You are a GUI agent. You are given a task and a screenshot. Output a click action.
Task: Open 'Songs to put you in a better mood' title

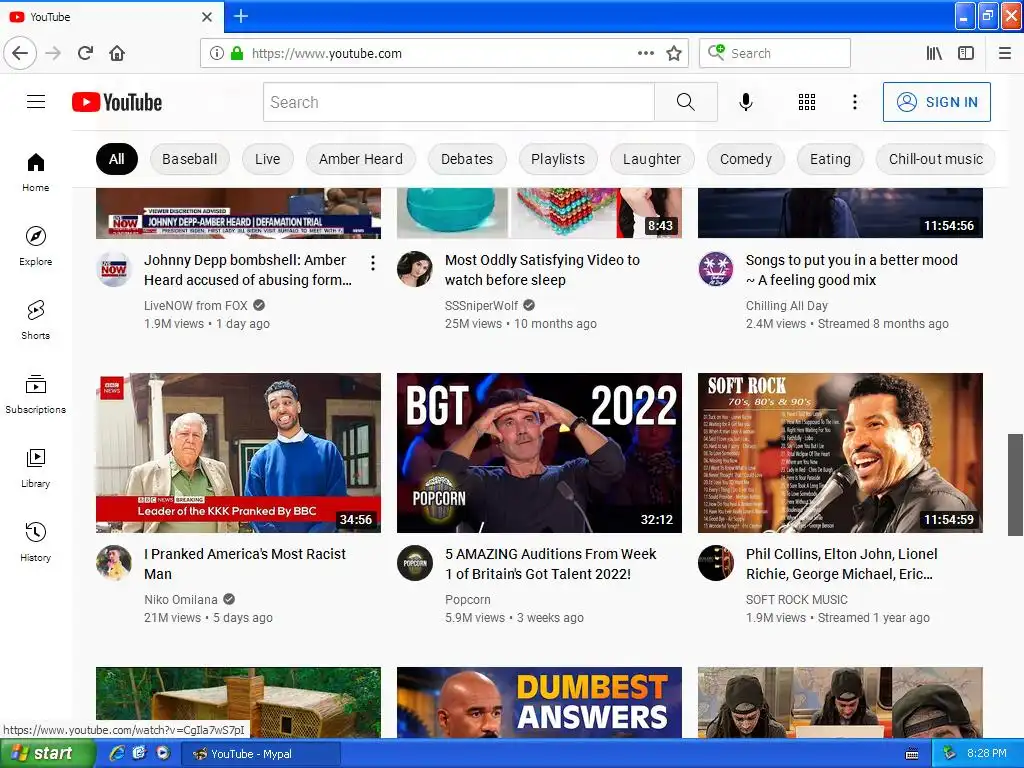click(852, 270)
